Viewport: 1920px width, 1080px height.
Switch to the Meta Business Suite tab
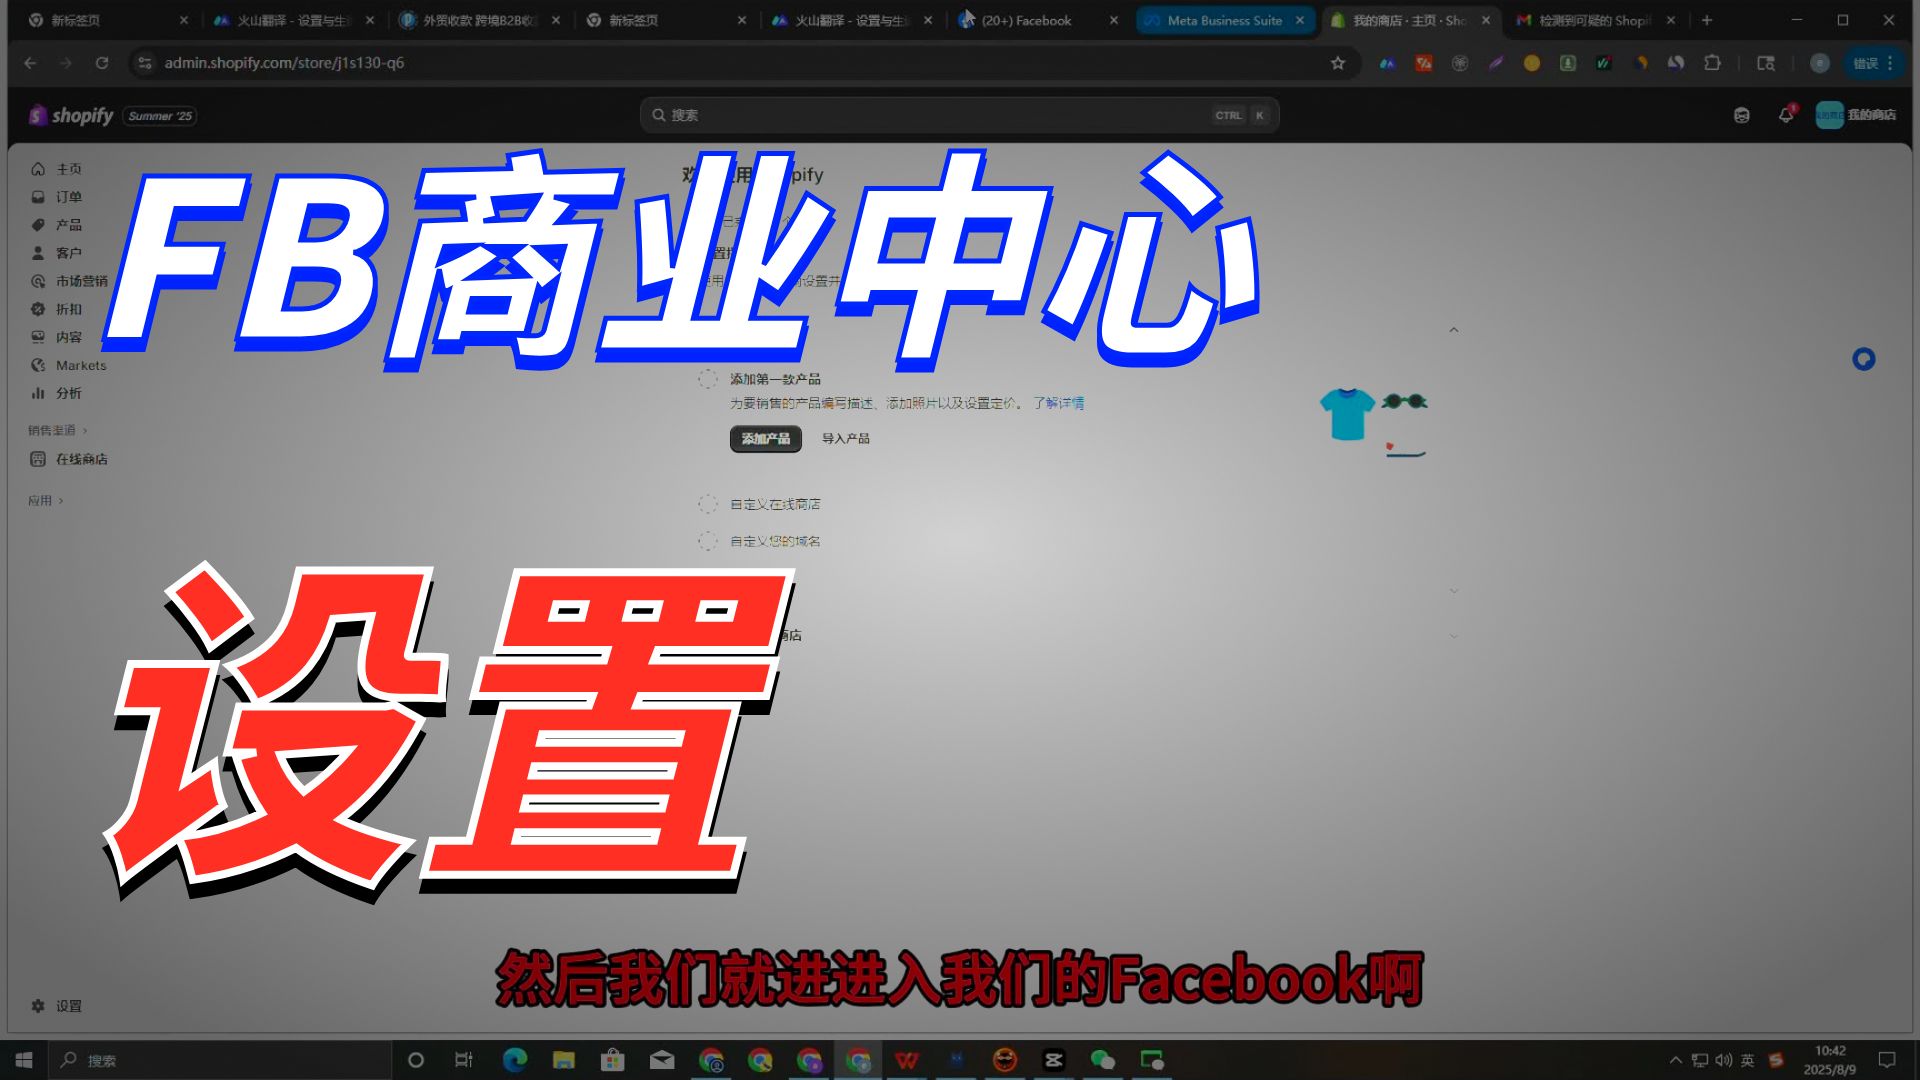pos(1225,20)
